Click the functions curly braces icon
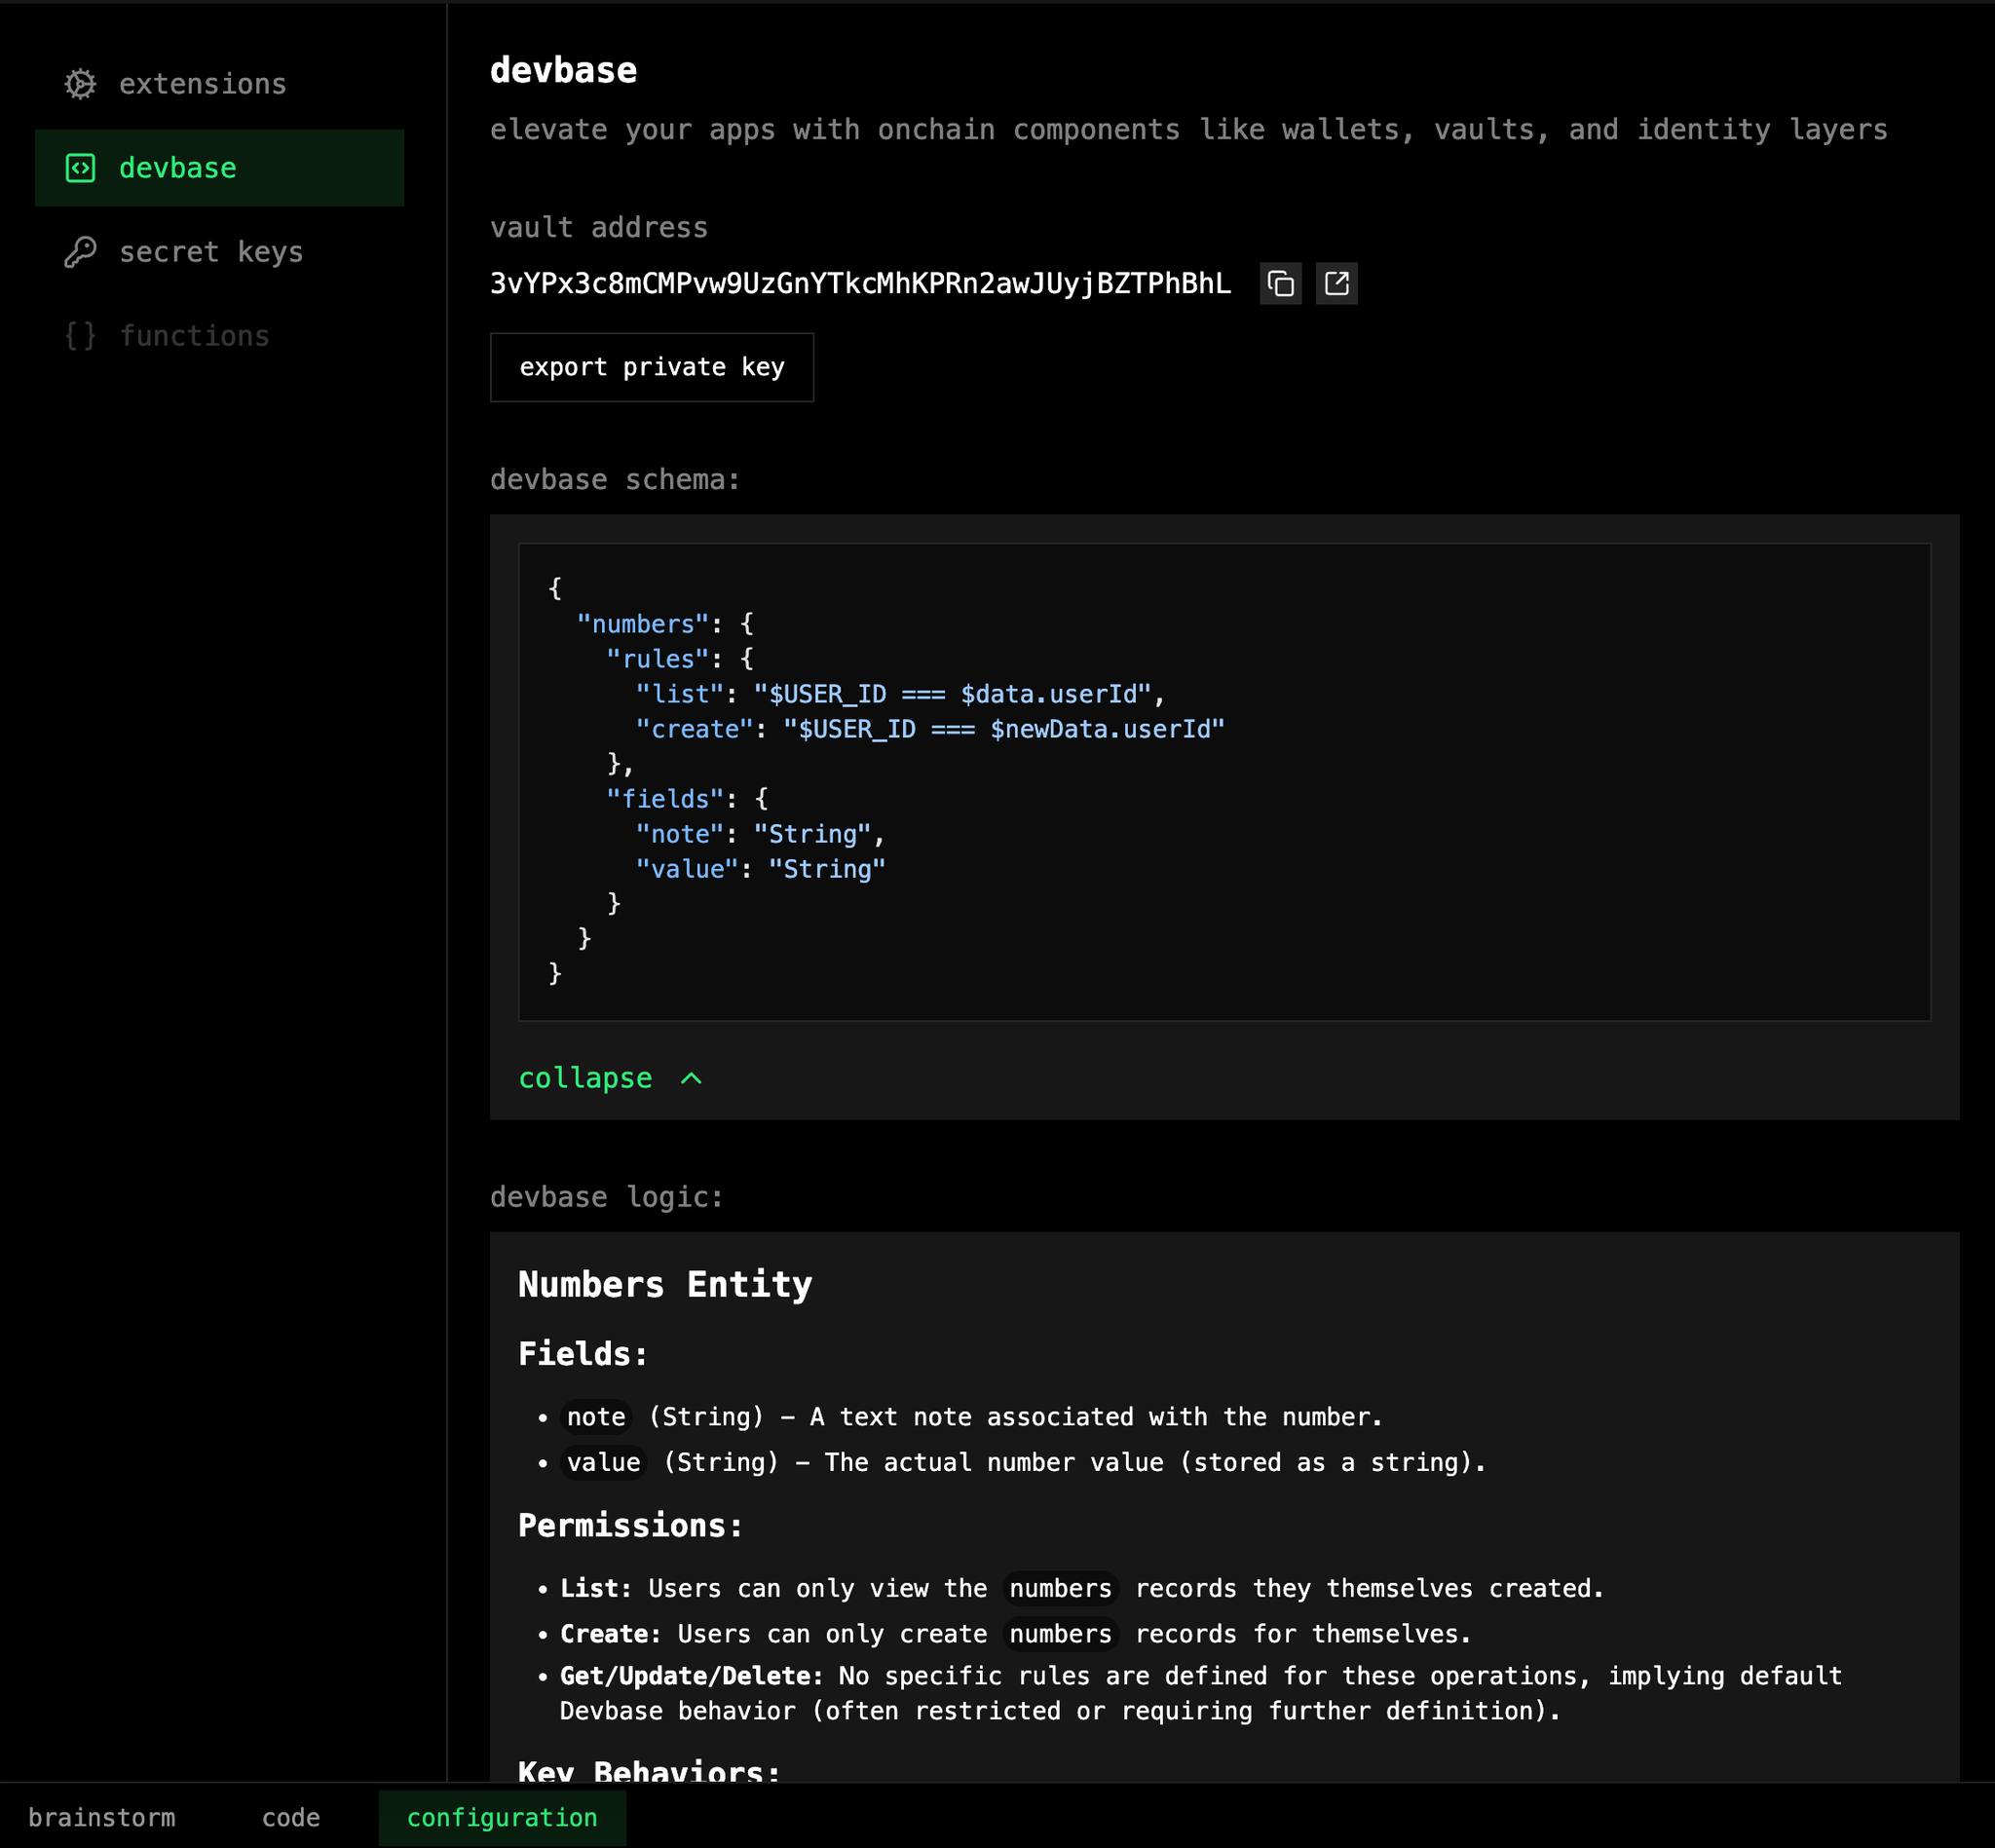 80,336
